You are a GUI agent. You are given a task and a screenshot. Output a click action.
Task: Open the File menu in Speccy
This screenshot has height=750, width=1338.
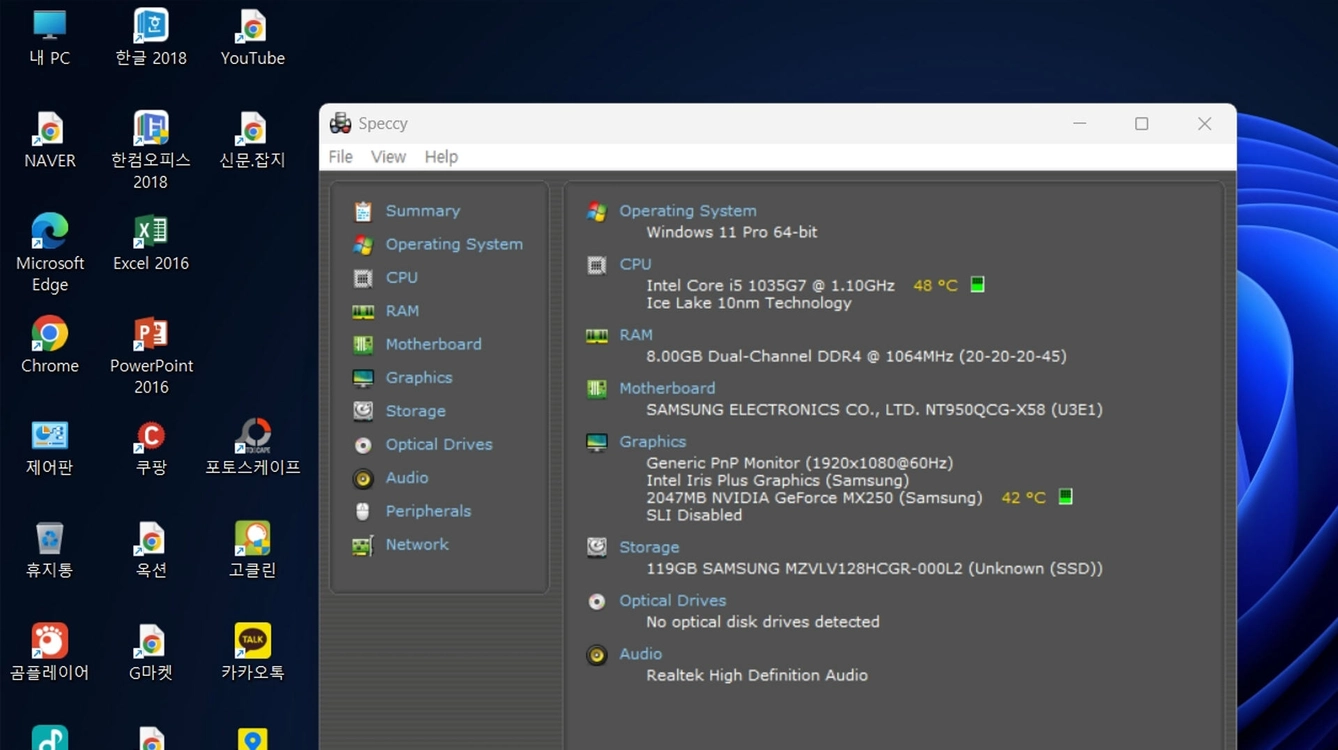coord(340,157)
